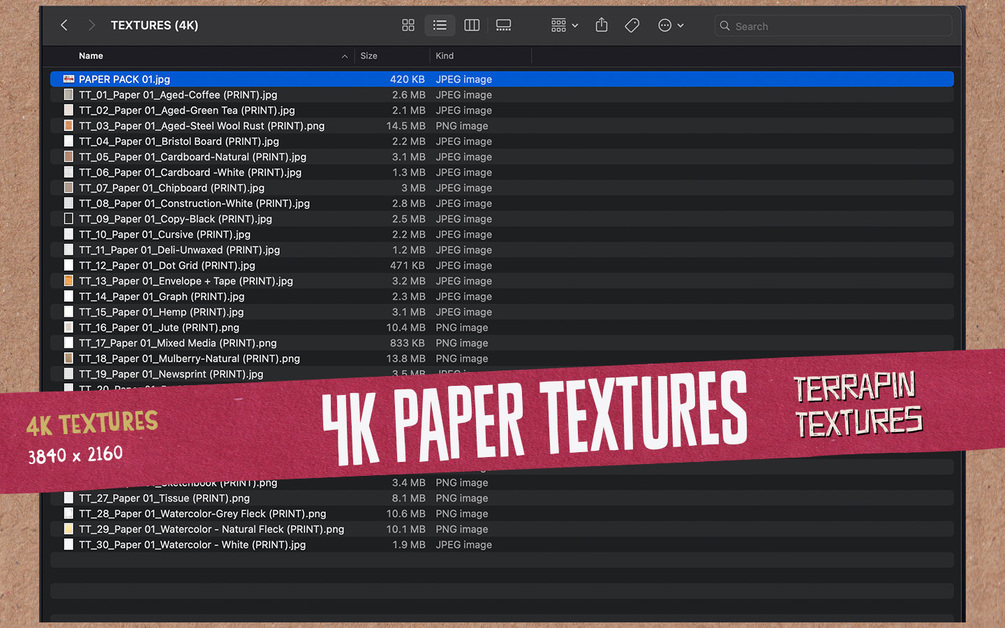
Task: Switch to list view
Action: pyautogui.click(x=440, y=25)
